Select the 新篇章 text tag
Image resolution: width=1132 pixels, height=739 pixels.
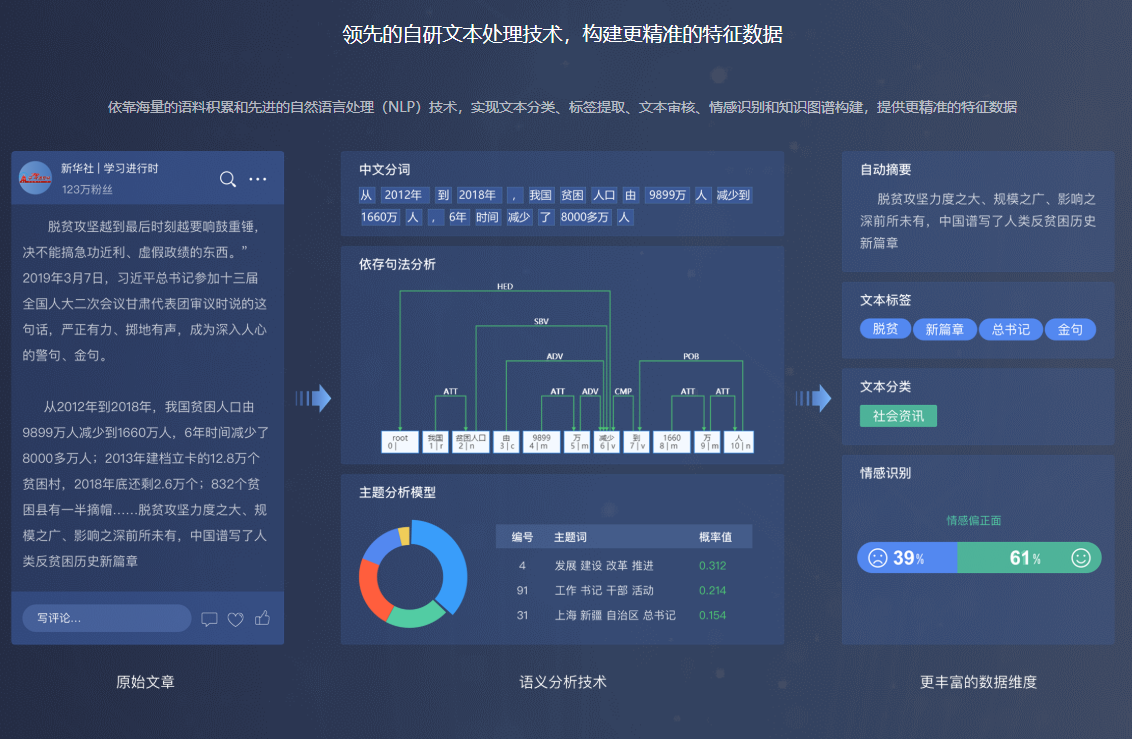point(944,329)
